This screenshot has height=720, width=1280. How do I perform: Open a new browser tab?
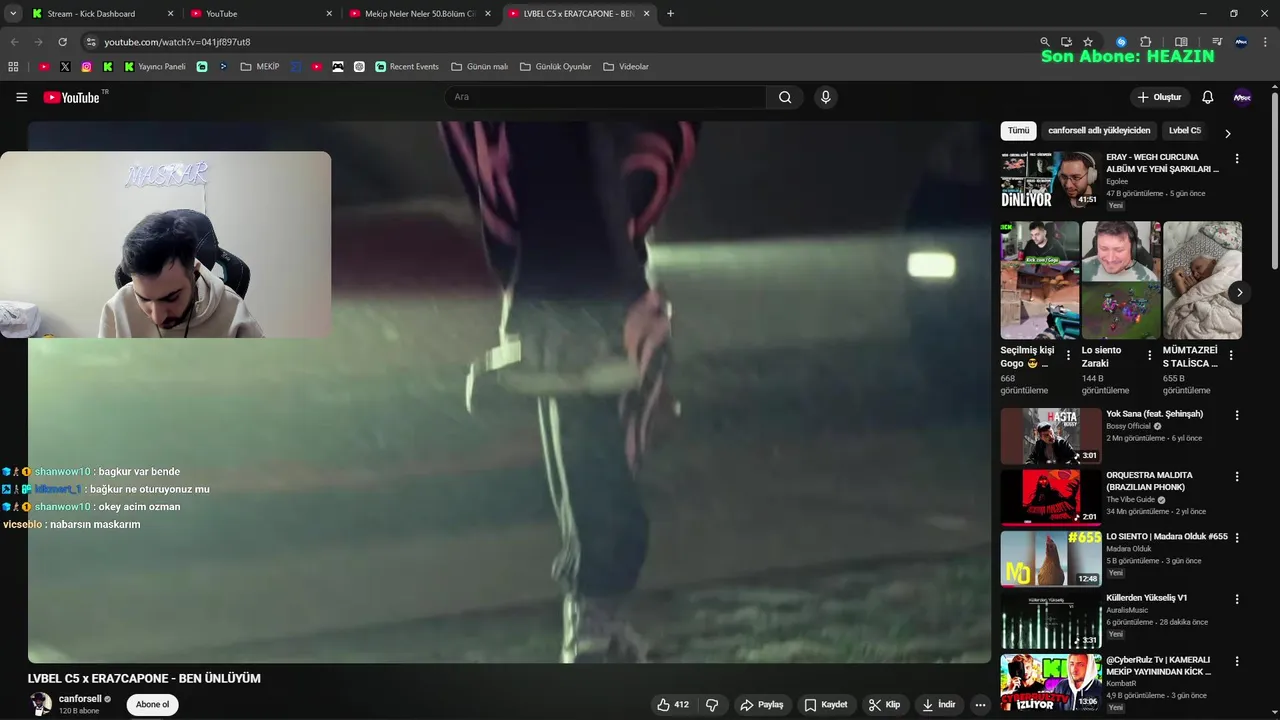(x=670, y=14)
